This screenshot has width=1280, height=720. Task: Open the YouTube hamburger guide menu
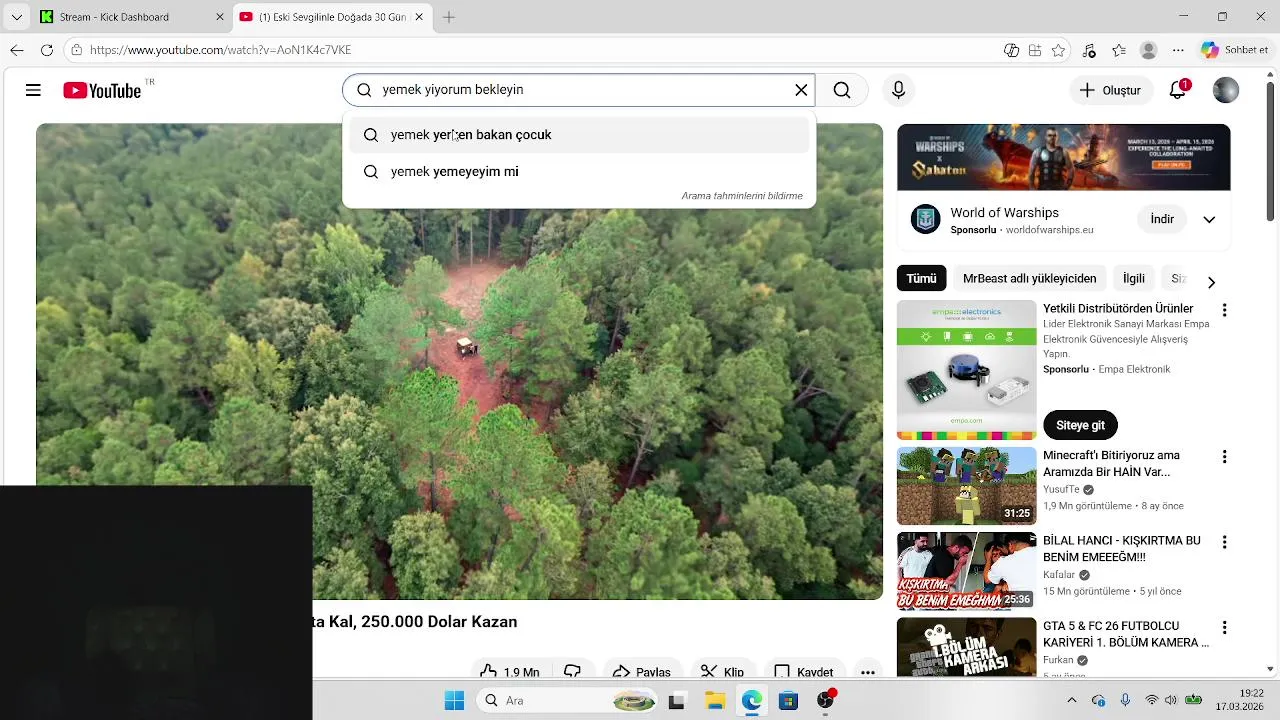(33, 90)
